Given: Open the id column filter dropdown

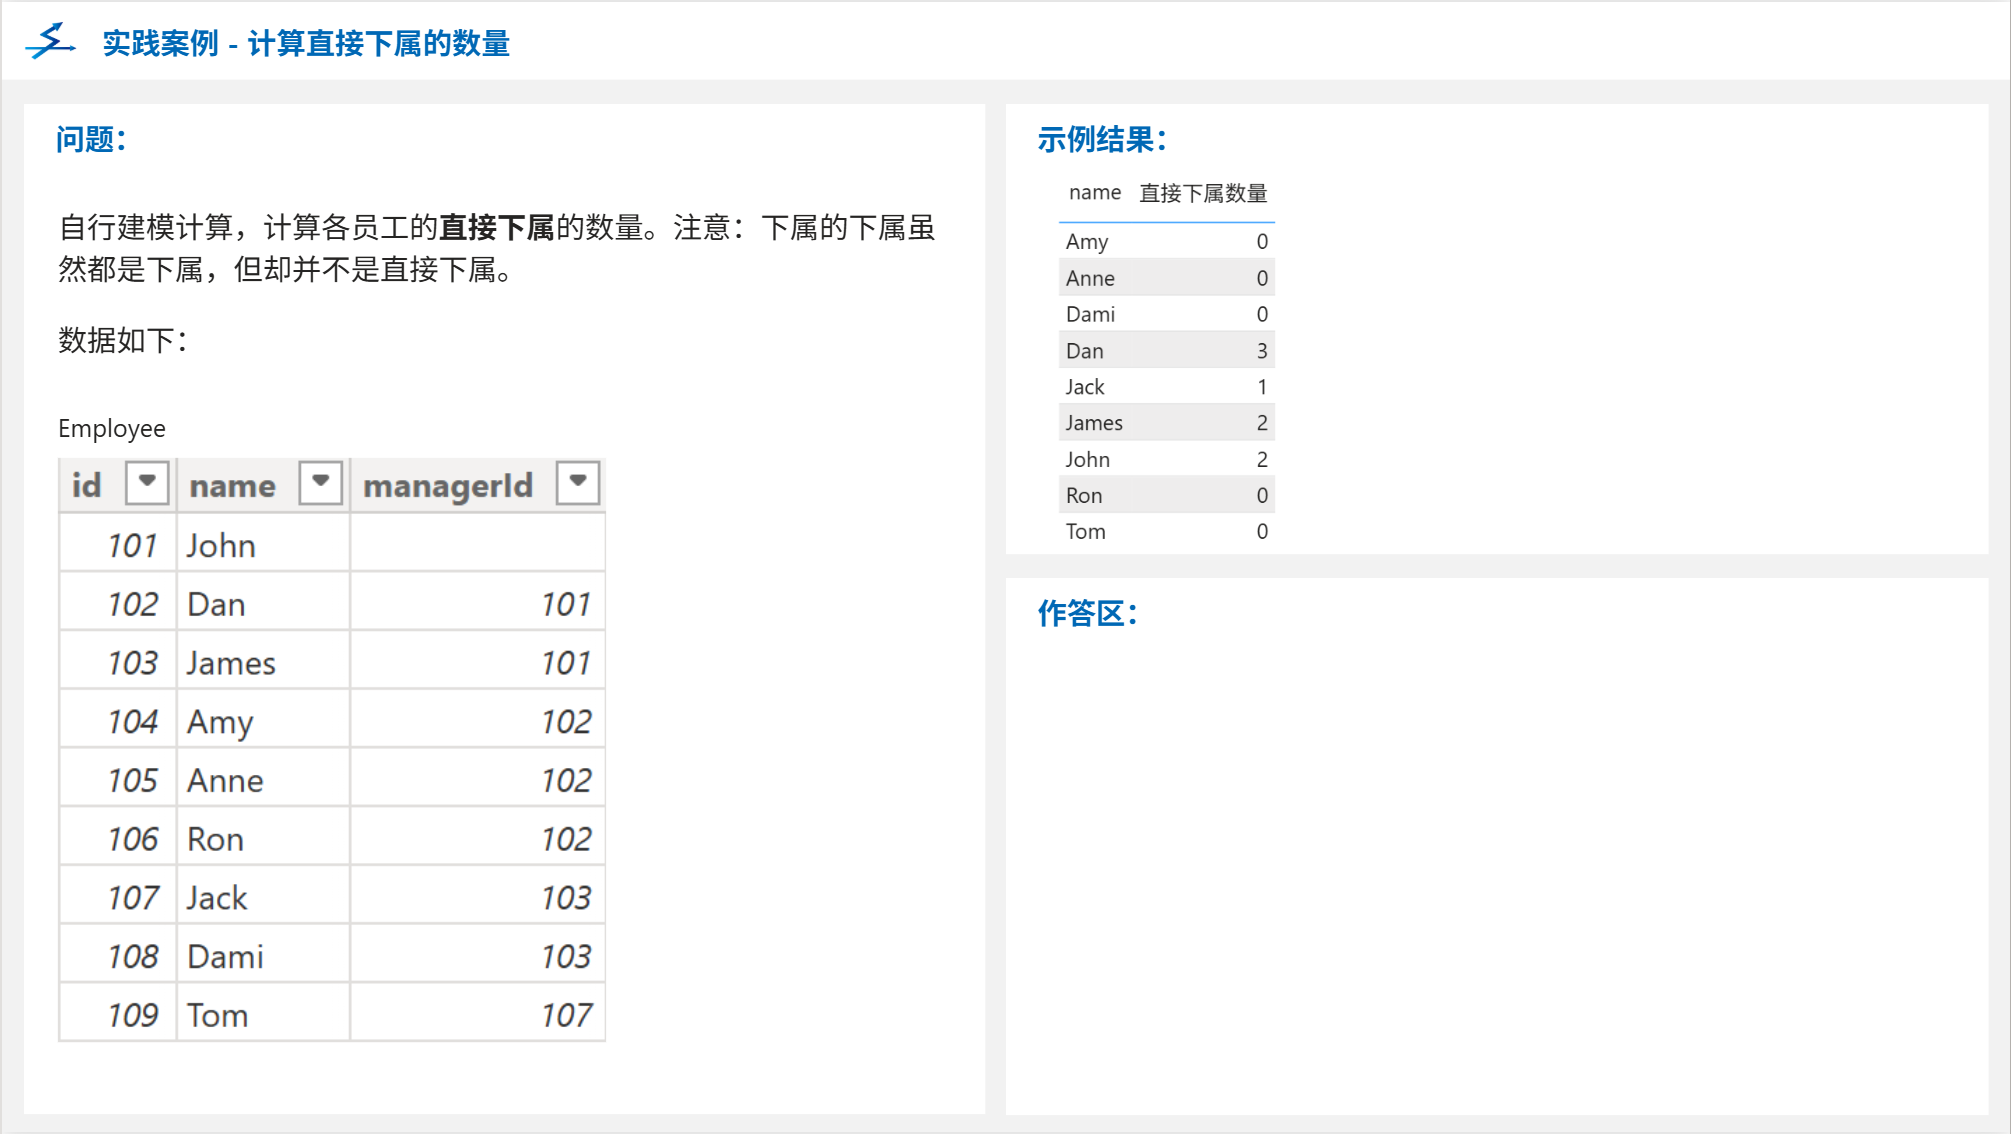Looking at the screenshot, I should click(x=147, y=483).
